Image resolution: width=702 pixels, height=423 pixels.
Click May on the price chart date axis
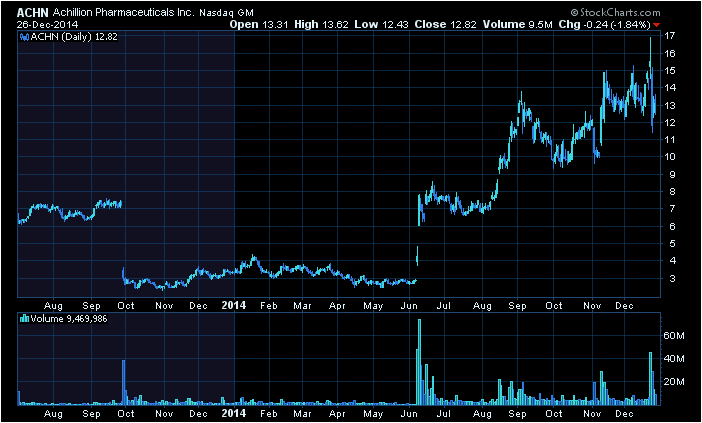(373, 306)
